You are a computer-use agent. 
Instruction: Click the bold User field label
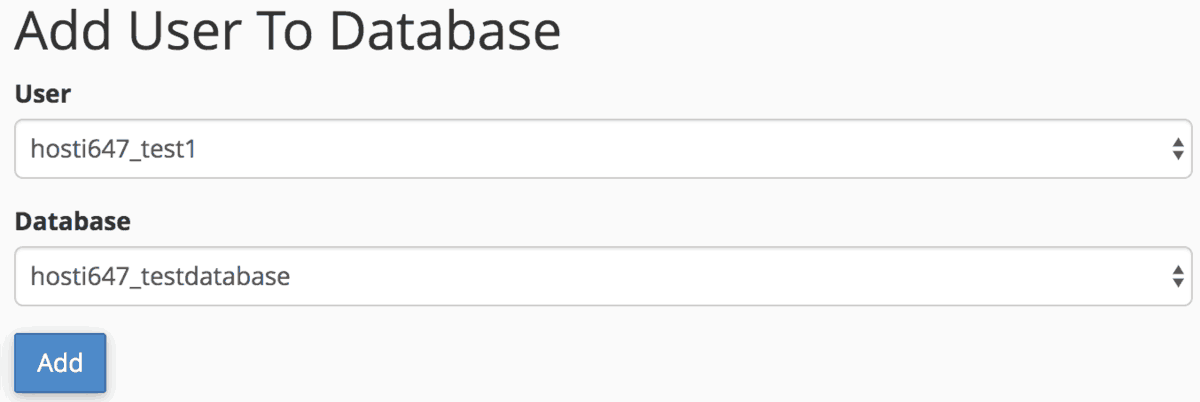click(43, 94)
